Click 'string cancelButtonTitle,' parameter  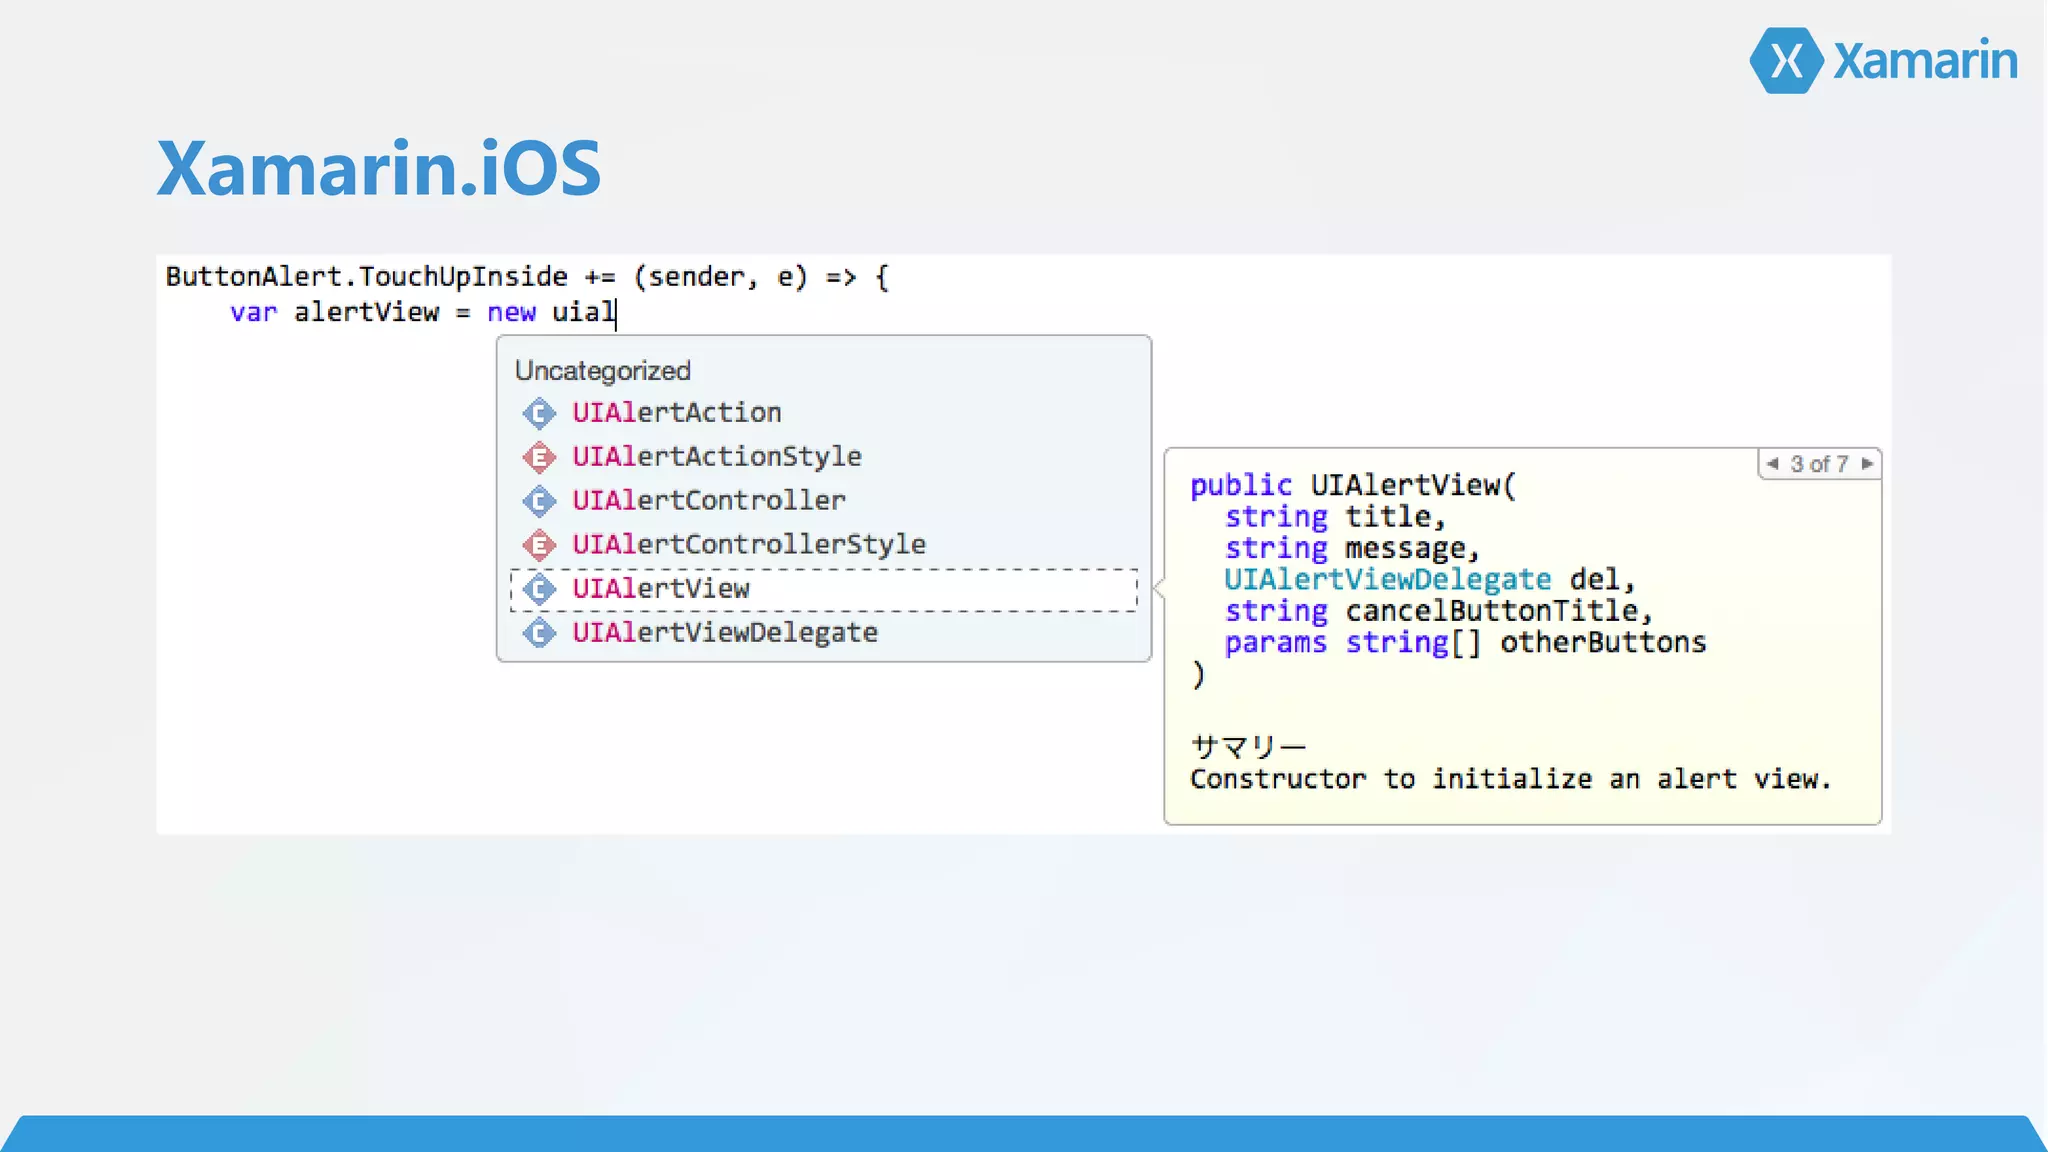coord(1439,611)
